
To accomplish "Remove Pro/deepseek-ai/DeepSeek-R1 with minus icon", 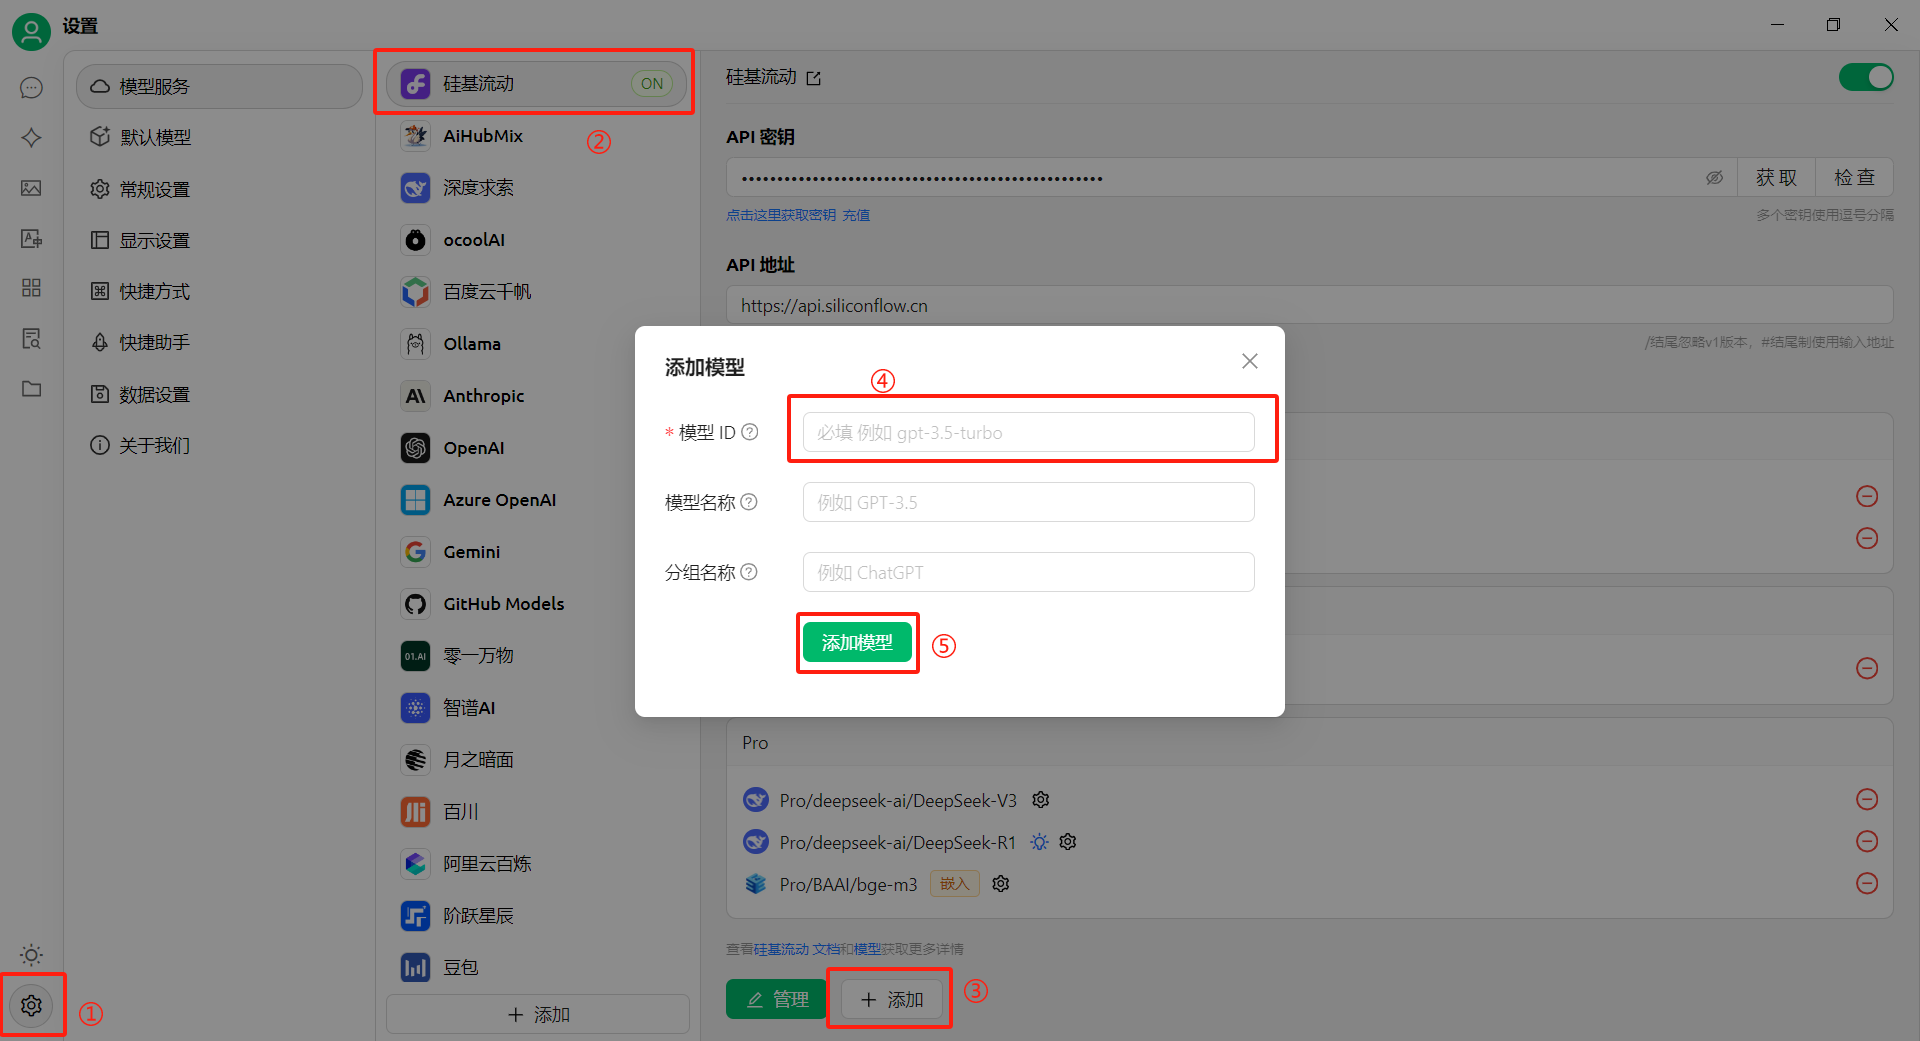I will (1867, 841).
